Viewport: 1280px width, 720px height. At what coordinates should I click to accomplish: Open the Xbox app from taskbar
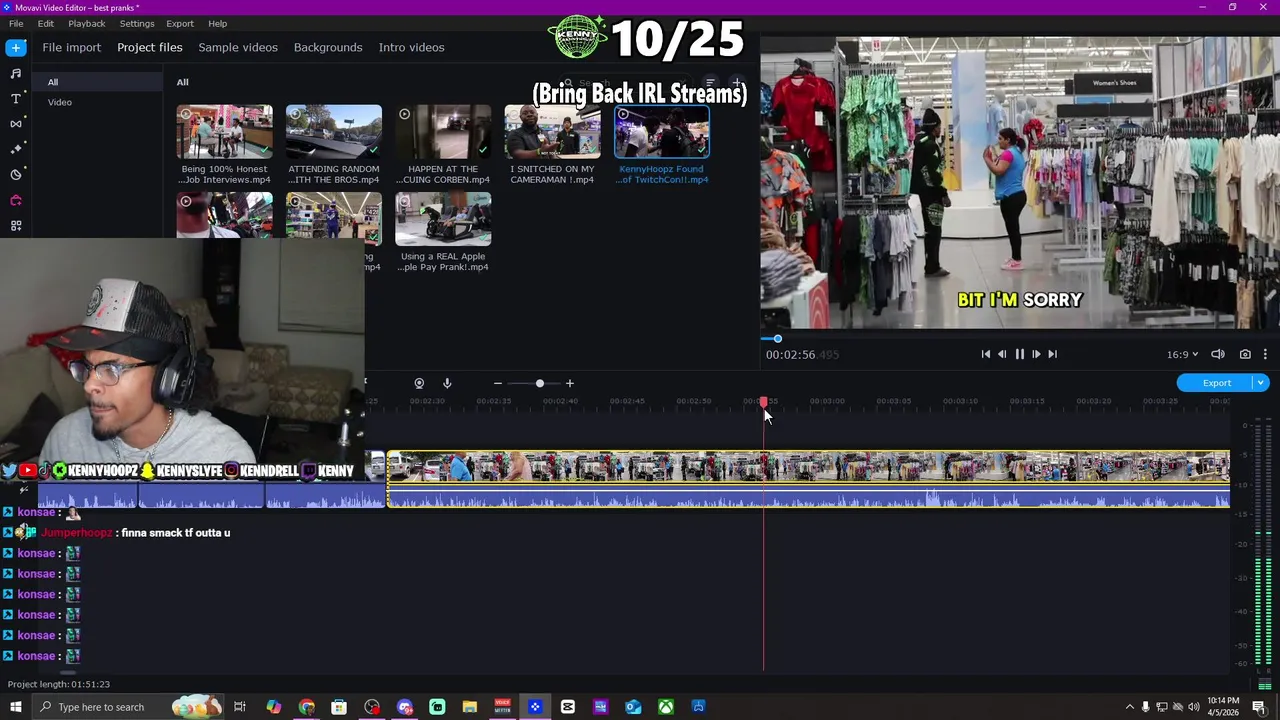[665, 707]
